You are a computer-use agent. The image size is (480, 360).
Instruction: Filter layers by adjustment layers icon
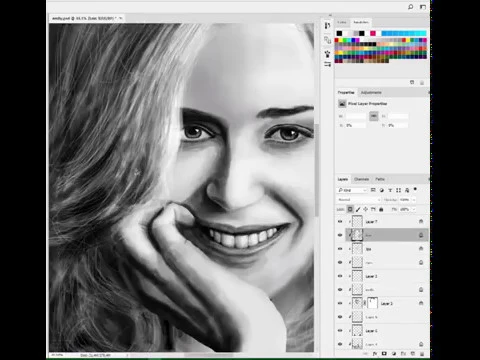click(382, 190)
